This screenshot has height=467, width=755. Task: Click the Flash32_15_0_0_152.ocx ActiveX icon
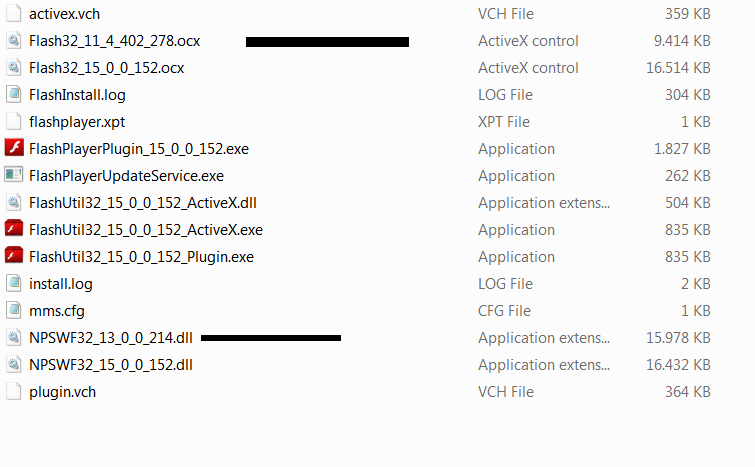pos(13,67)
